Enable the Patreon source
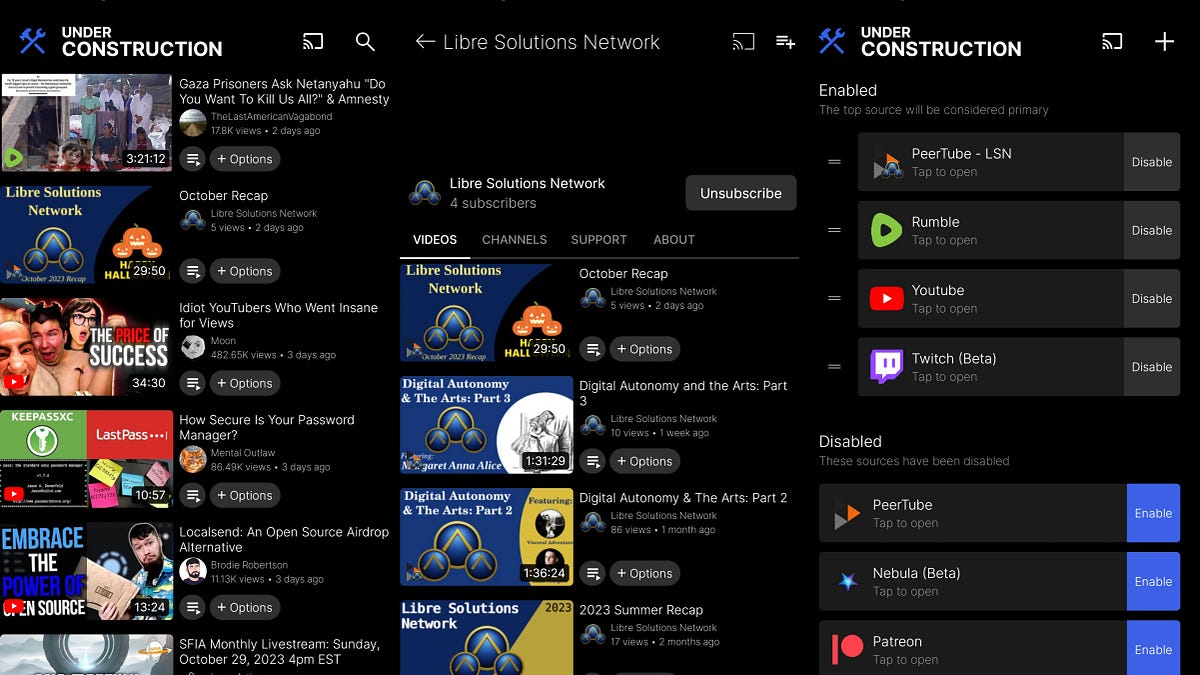This screenshot has width=1200, height=675. (1153, 649)
